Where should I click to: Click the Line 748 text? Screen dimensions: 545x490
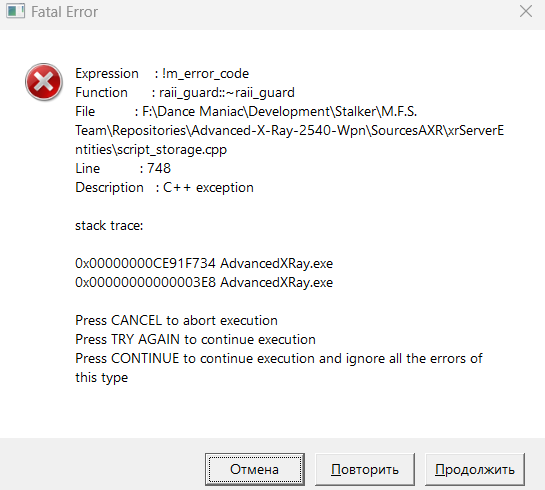(123, 168)
